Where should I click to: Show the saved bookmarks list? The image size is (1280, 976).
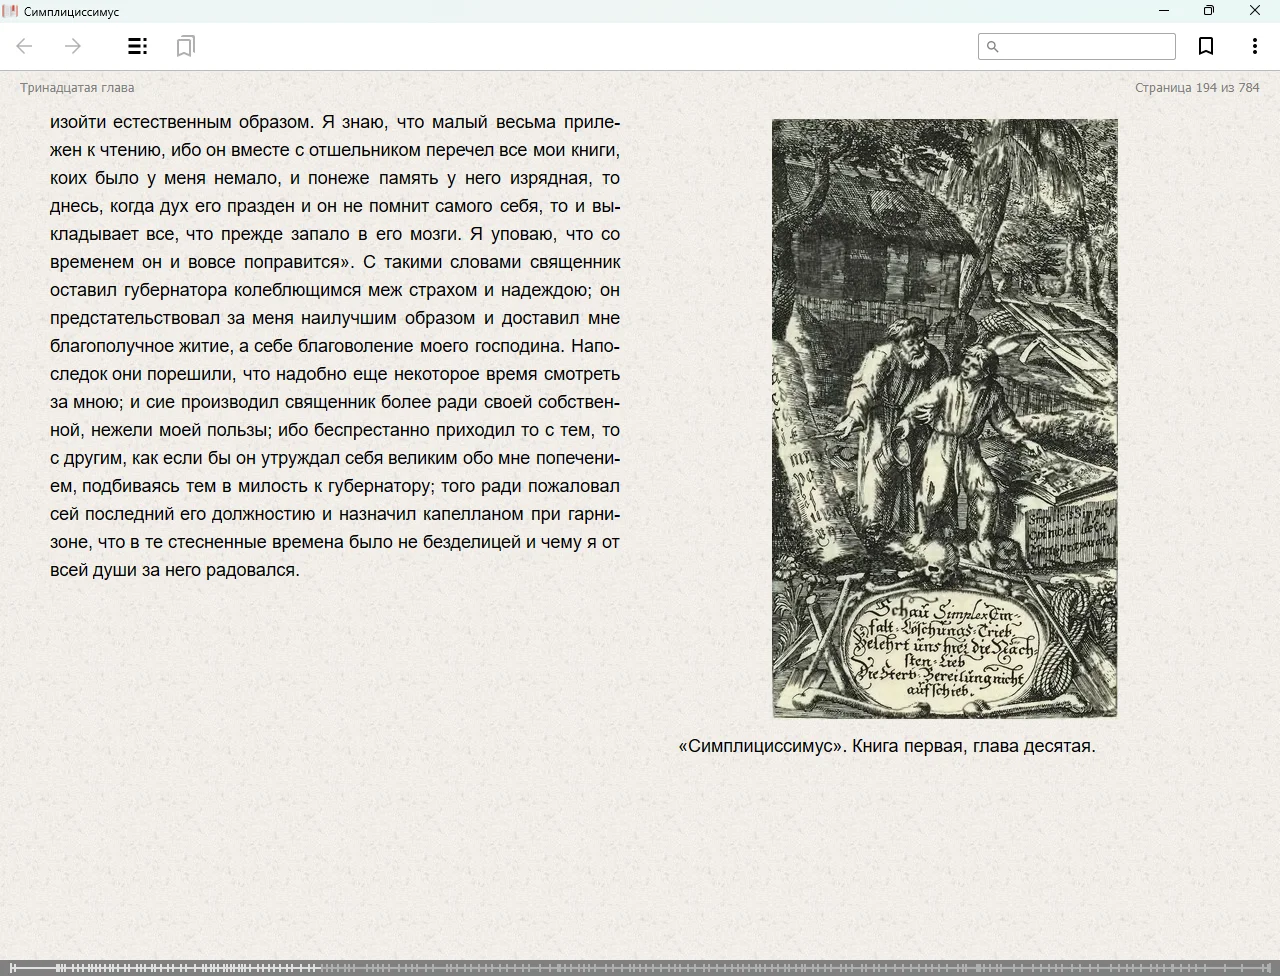click(185, 46)
